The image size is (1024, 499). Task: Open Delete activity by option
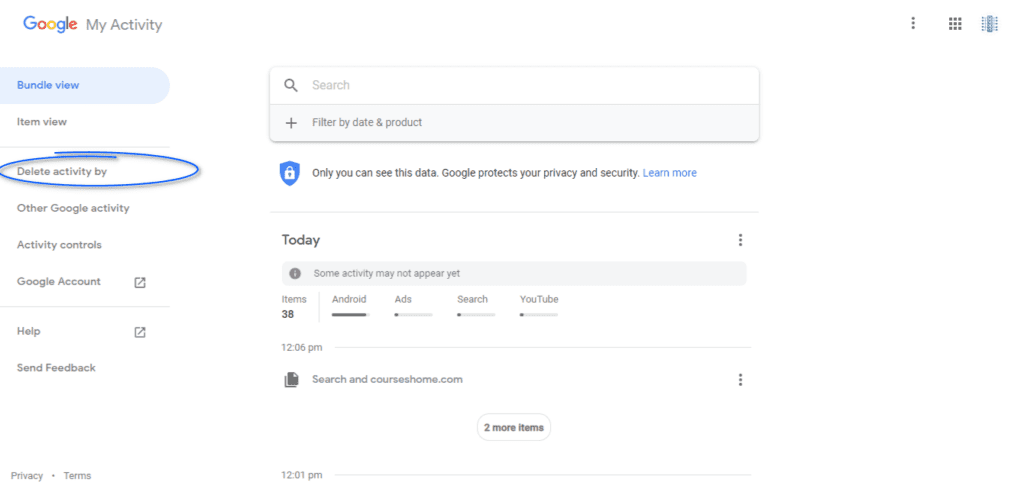point(62,172)
